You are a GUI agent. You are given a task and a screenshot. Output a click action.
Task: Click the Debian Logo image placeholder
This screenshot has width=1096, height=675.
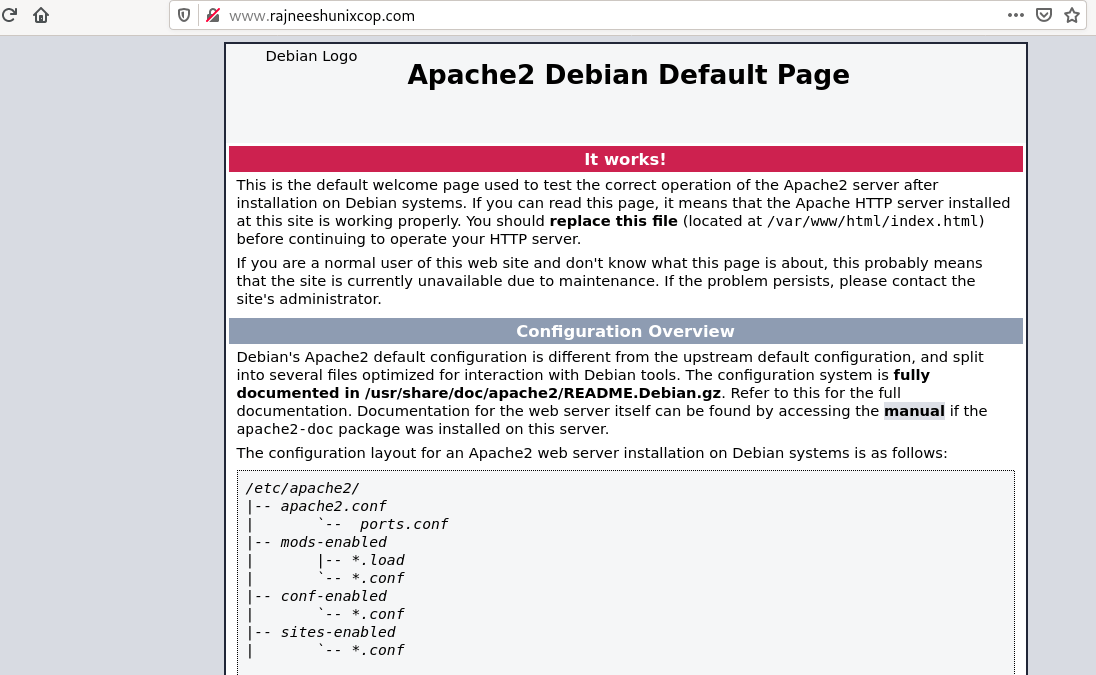point(311,56)
